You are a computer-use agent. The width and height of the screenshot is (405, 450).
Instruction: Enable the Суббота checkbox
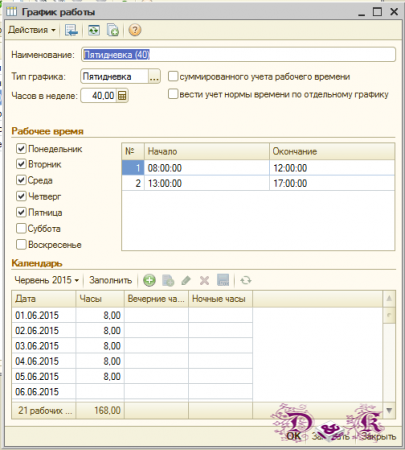point(21,229)
